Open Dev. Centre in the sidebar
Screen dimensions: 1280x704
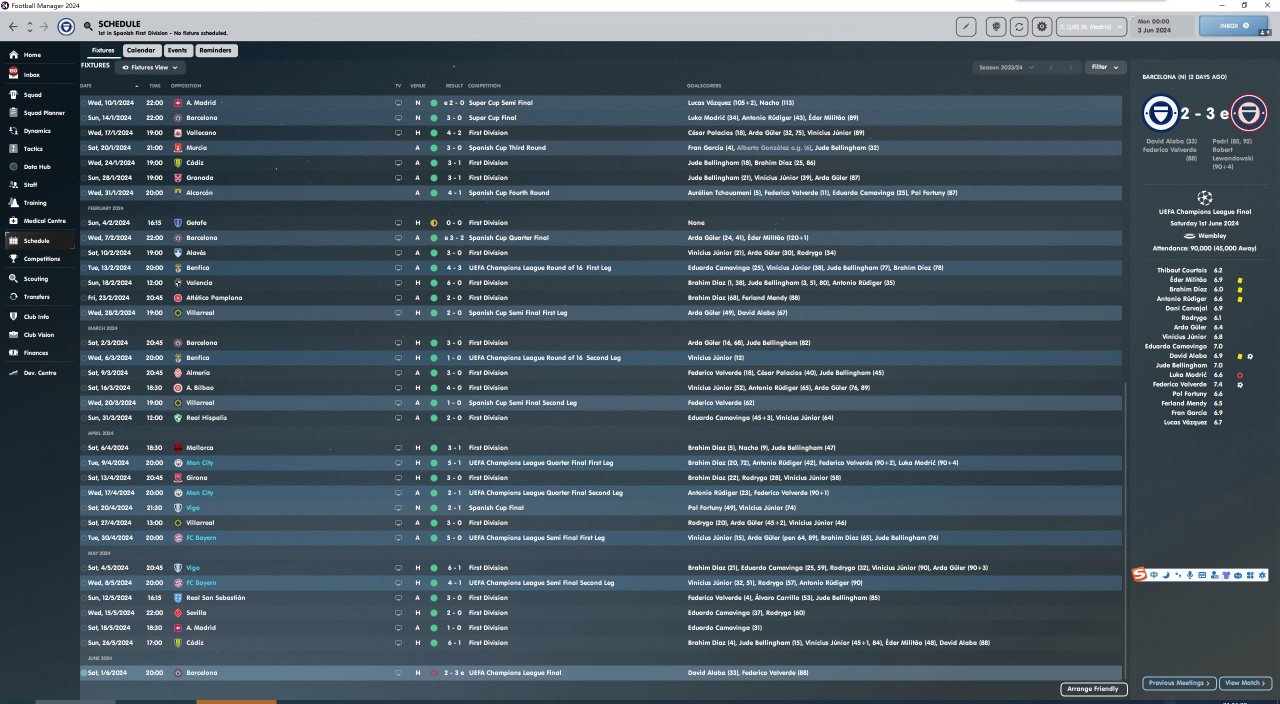click(39, 373)
